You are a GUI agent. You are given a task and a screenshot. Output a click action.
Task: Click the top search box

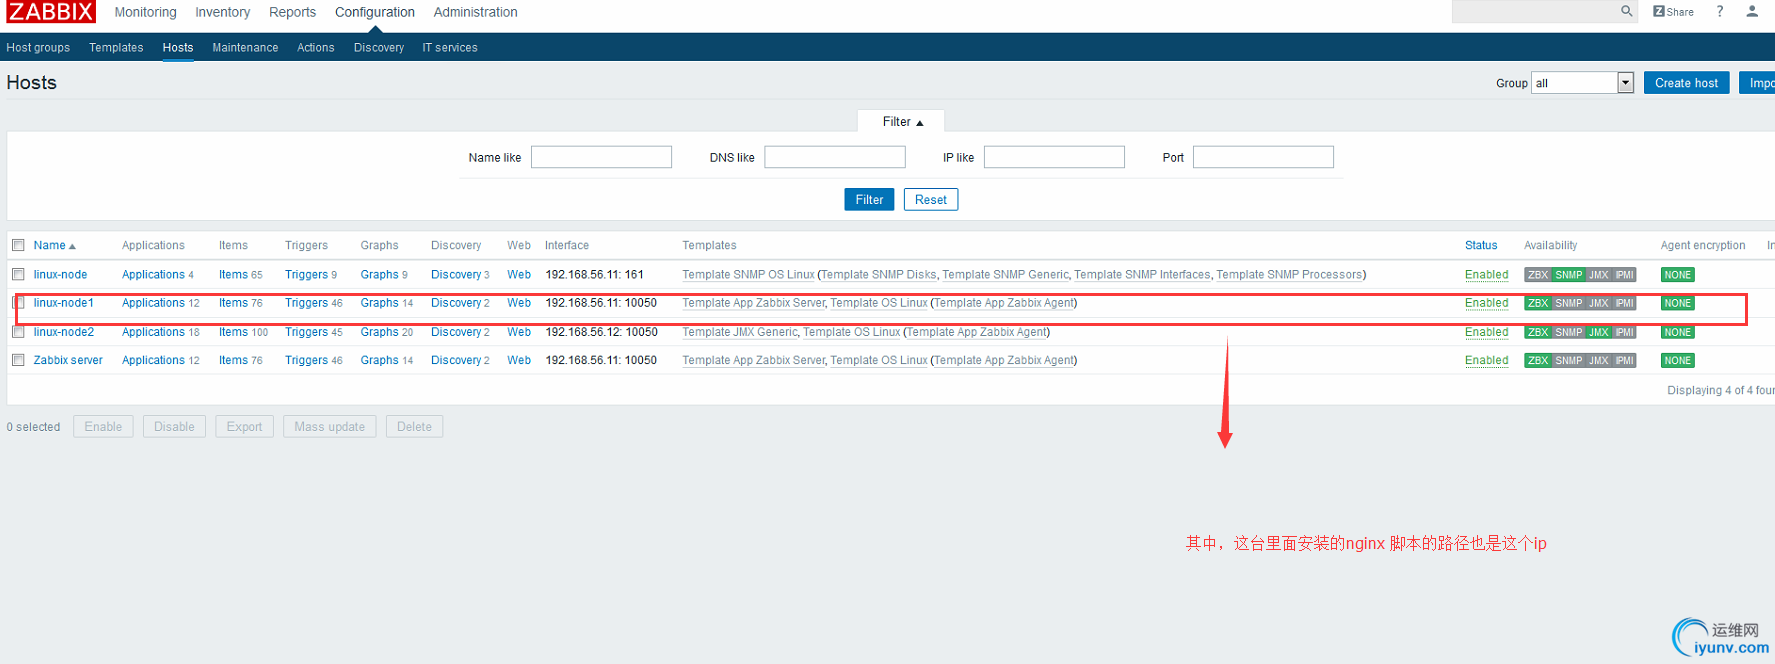pos(1535,12)
